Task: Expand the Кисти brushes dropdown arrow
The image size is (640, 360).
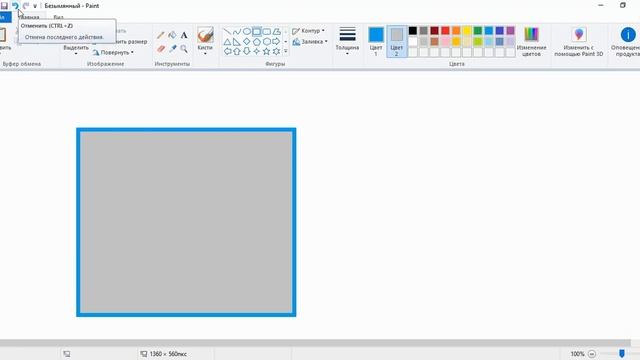Action: pos(205,54)
